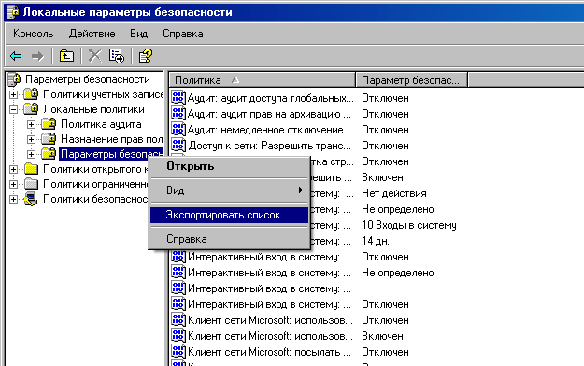Open the Консоль menu
The image size is (584, 366).
pos(33,34)
